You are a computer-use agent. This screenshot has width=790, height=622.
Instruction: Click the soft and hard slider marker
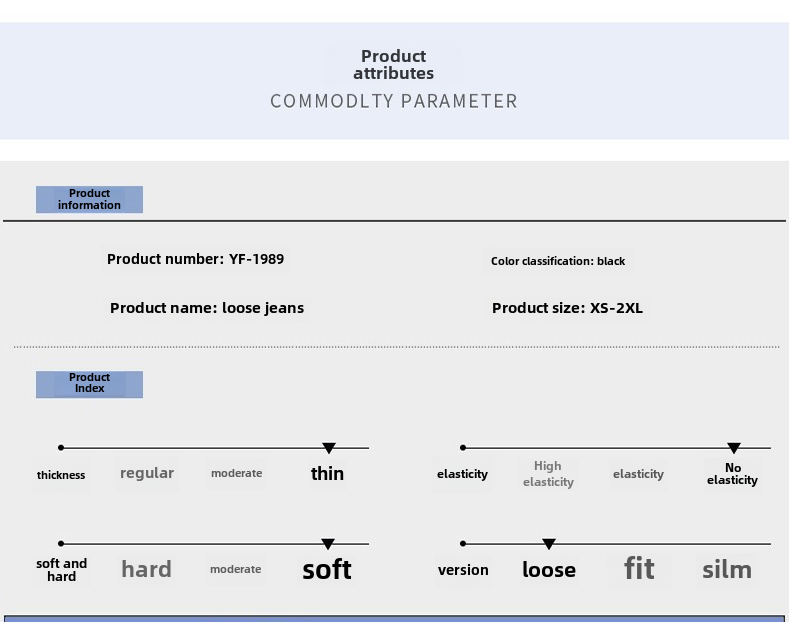328,544
